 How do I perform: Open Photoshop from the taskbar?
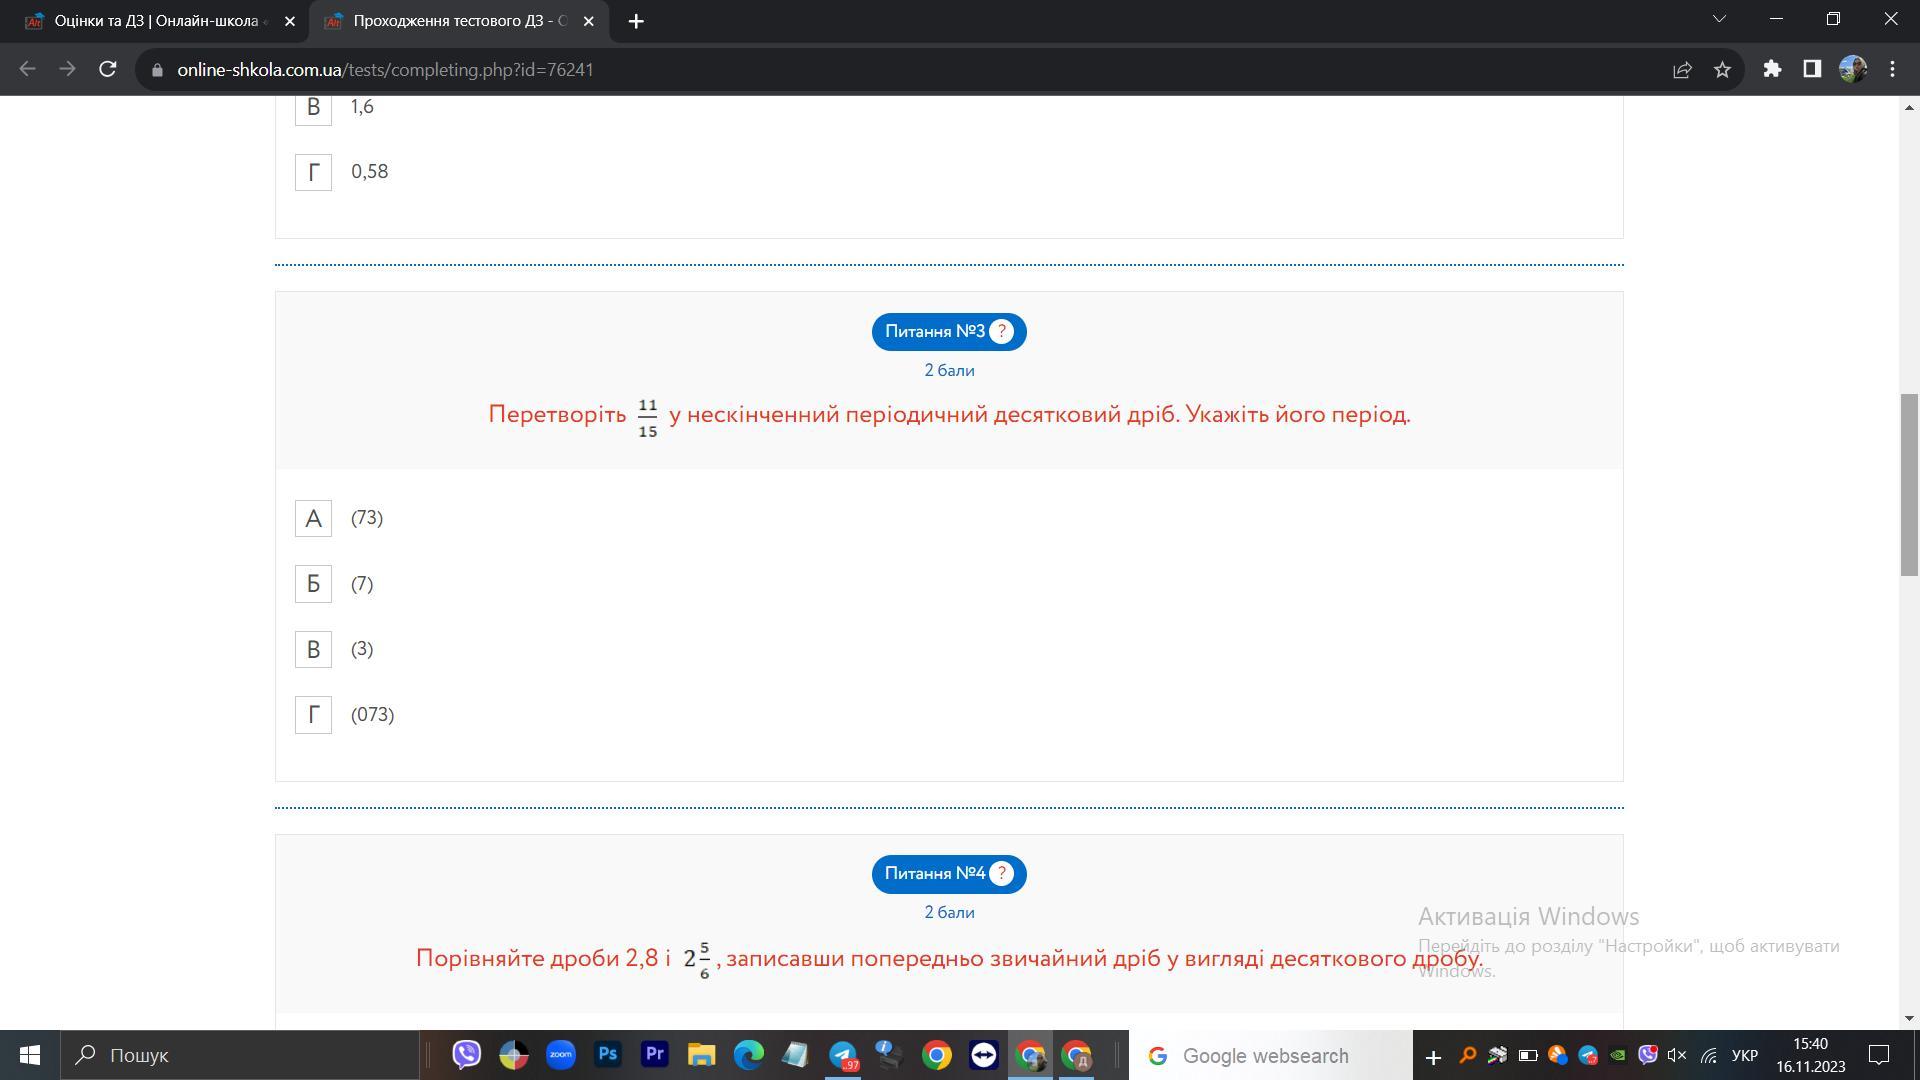click(x=607, y=1055)
